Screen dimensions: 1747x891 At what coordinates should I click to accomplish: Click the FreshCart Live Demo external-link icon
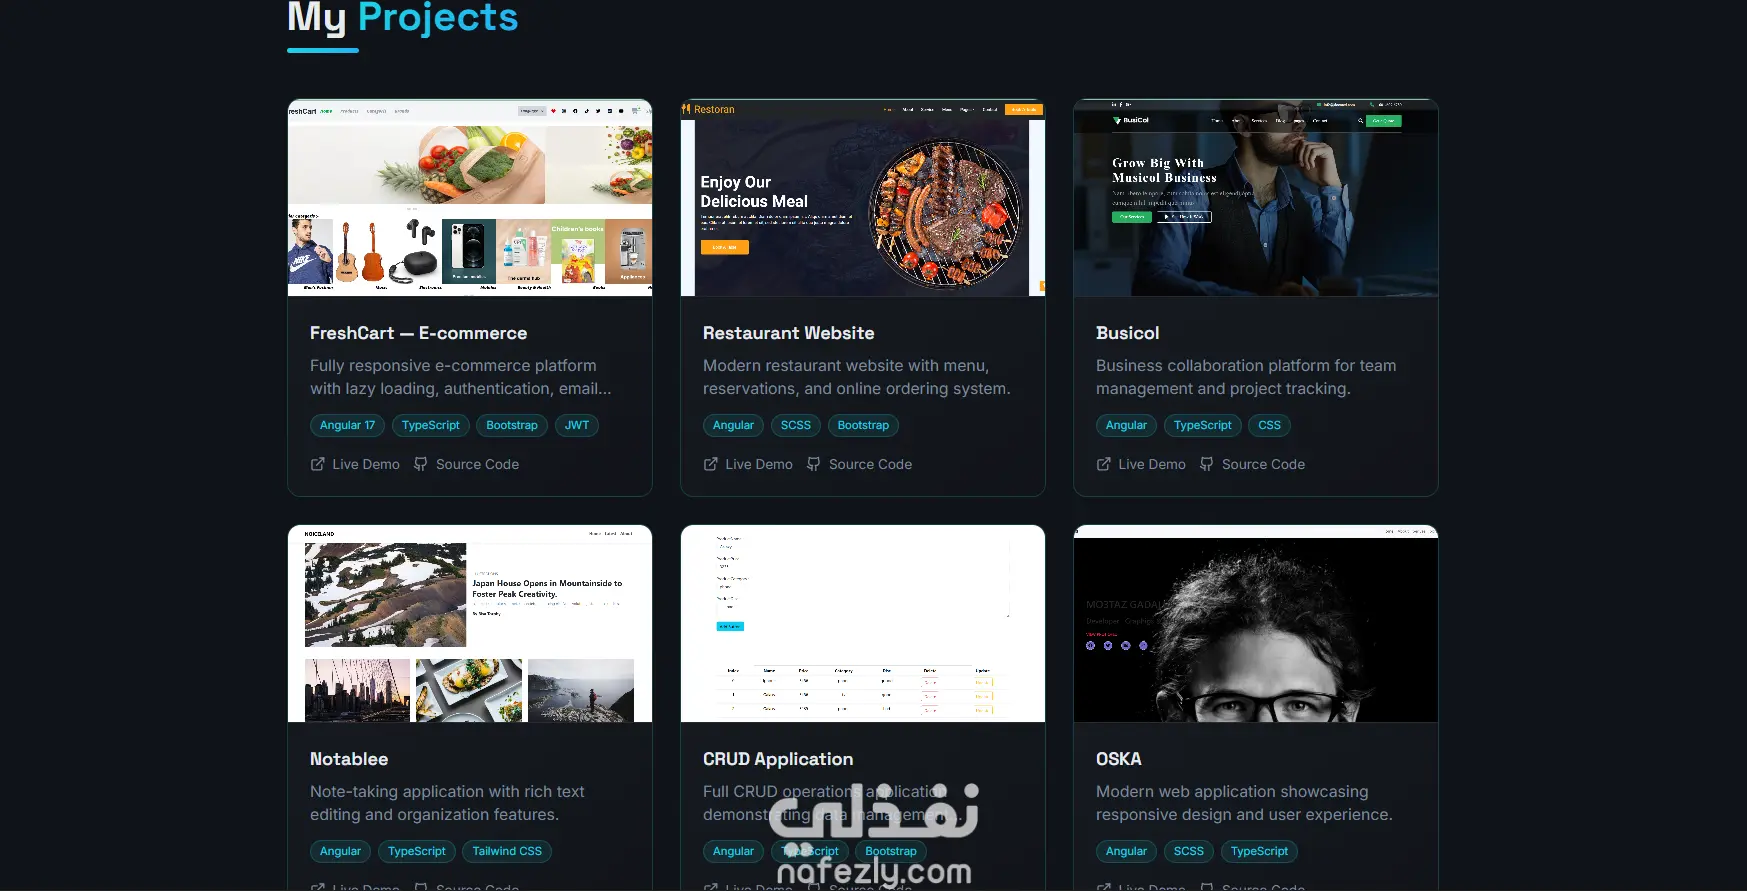(x=318, y=464)
